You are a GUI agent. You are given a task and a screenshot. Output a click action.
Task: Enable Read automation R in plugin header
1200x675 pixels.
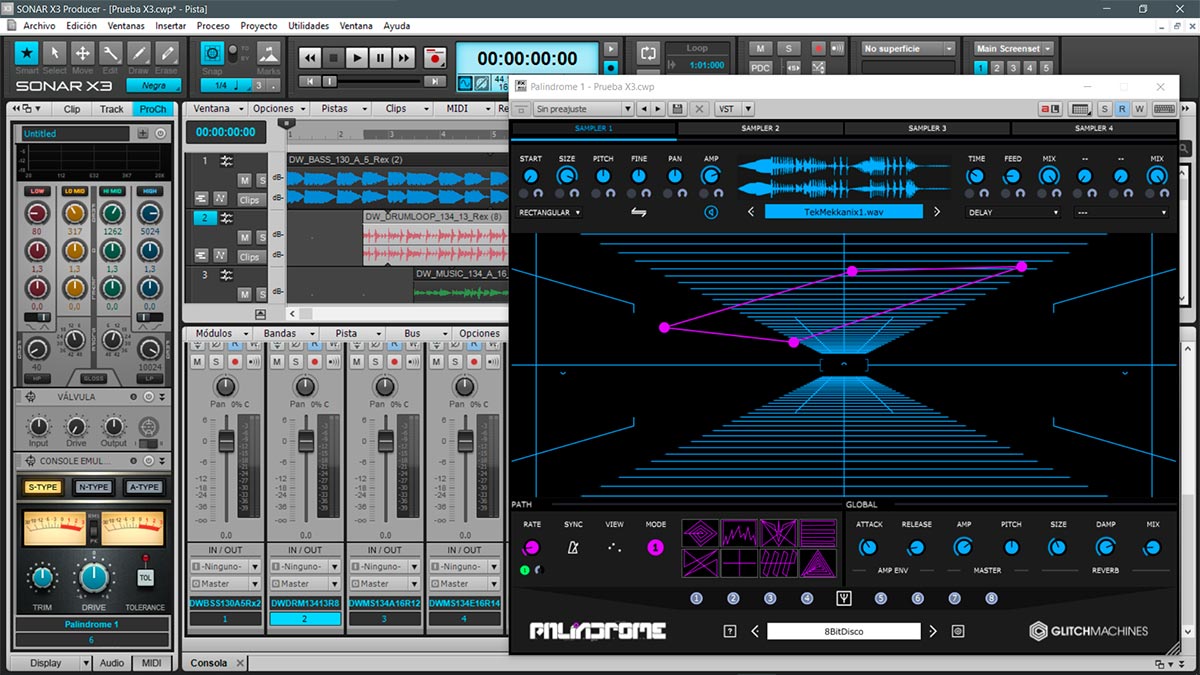(1122, 108)
